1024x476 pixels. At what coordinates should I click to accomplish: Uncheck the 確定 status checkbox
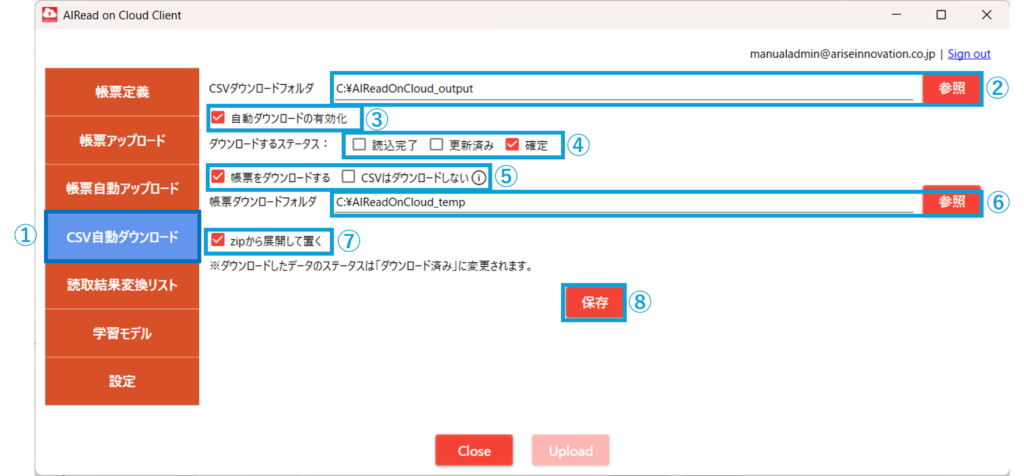[x=512, y=145]
